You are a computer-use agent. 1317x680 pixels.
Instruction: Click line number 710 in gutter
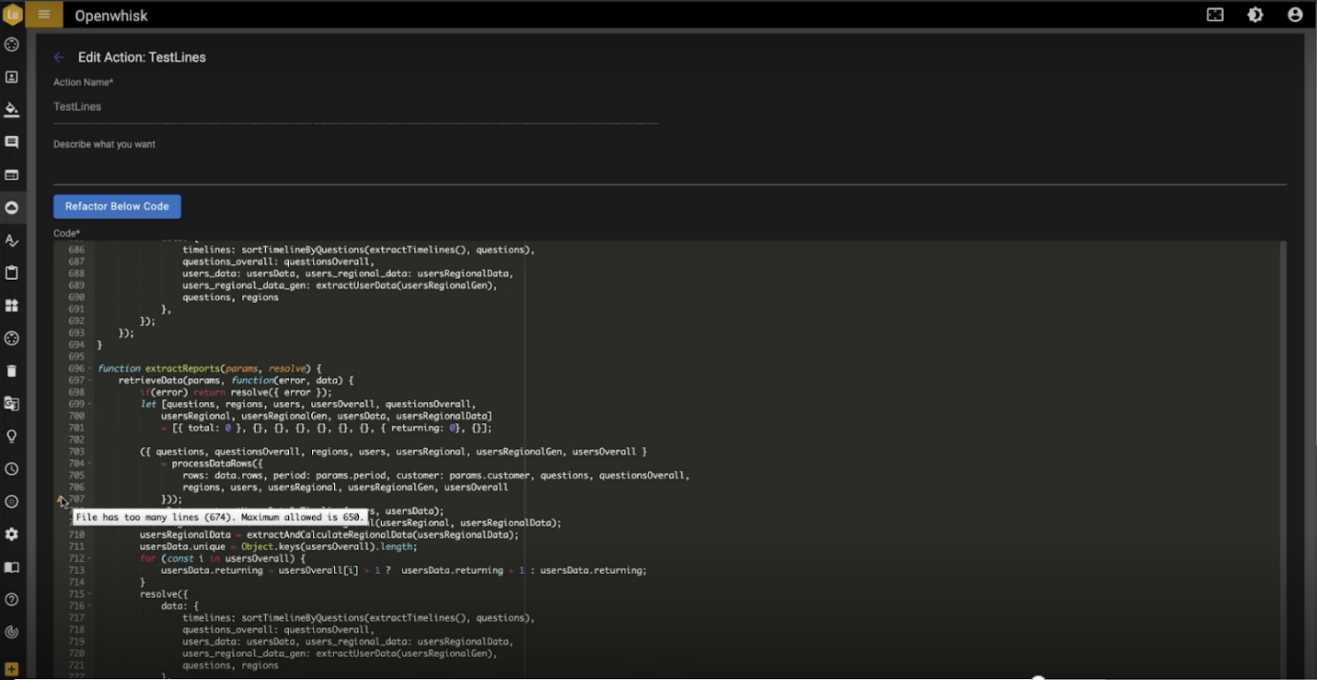pyautogui.click(x=76, y=535)
